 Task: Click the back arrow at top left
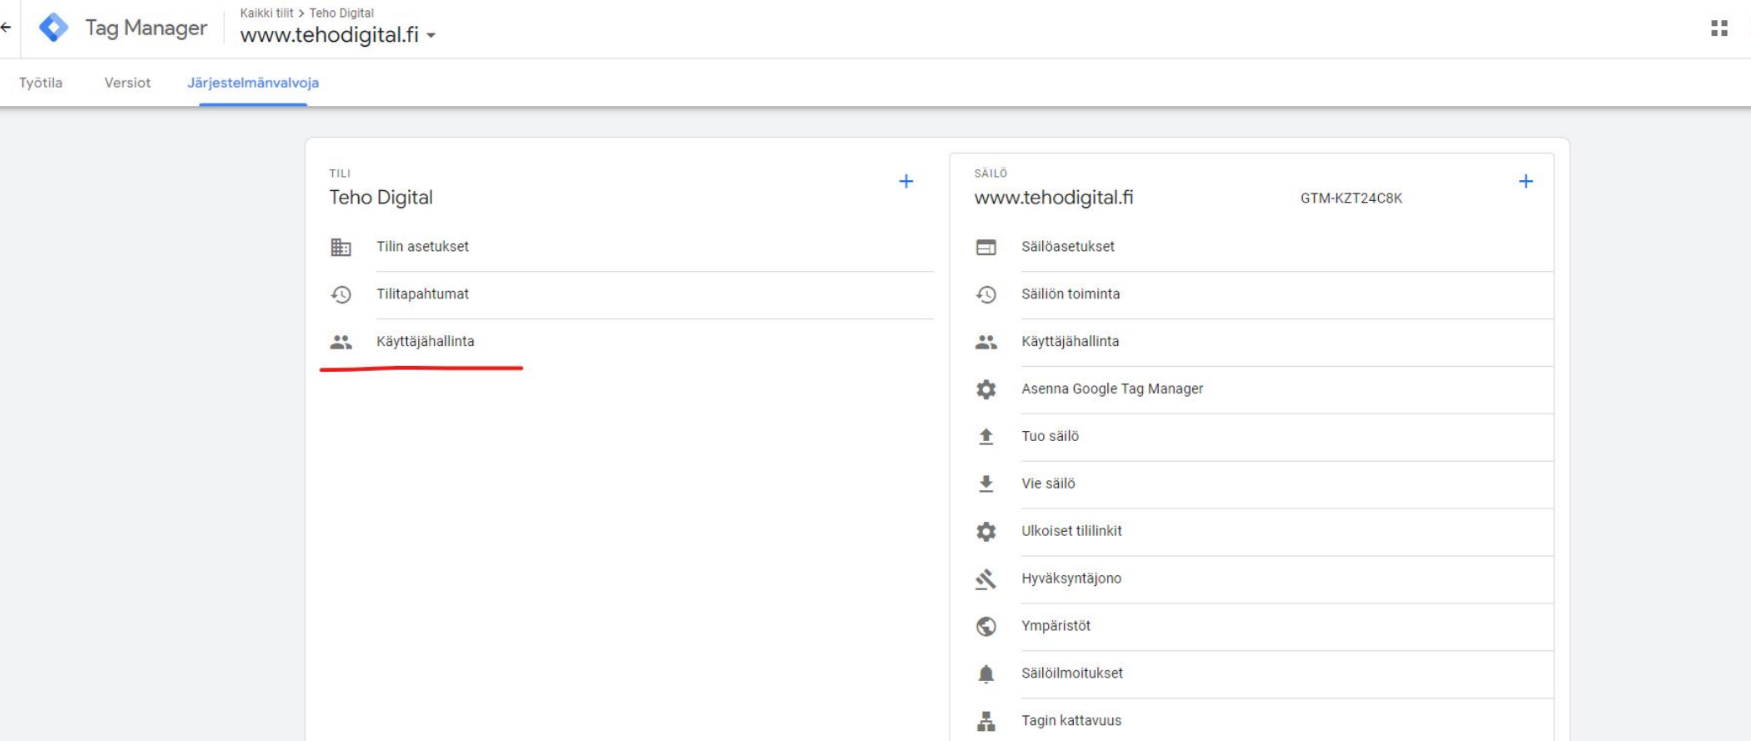point(6,28)
